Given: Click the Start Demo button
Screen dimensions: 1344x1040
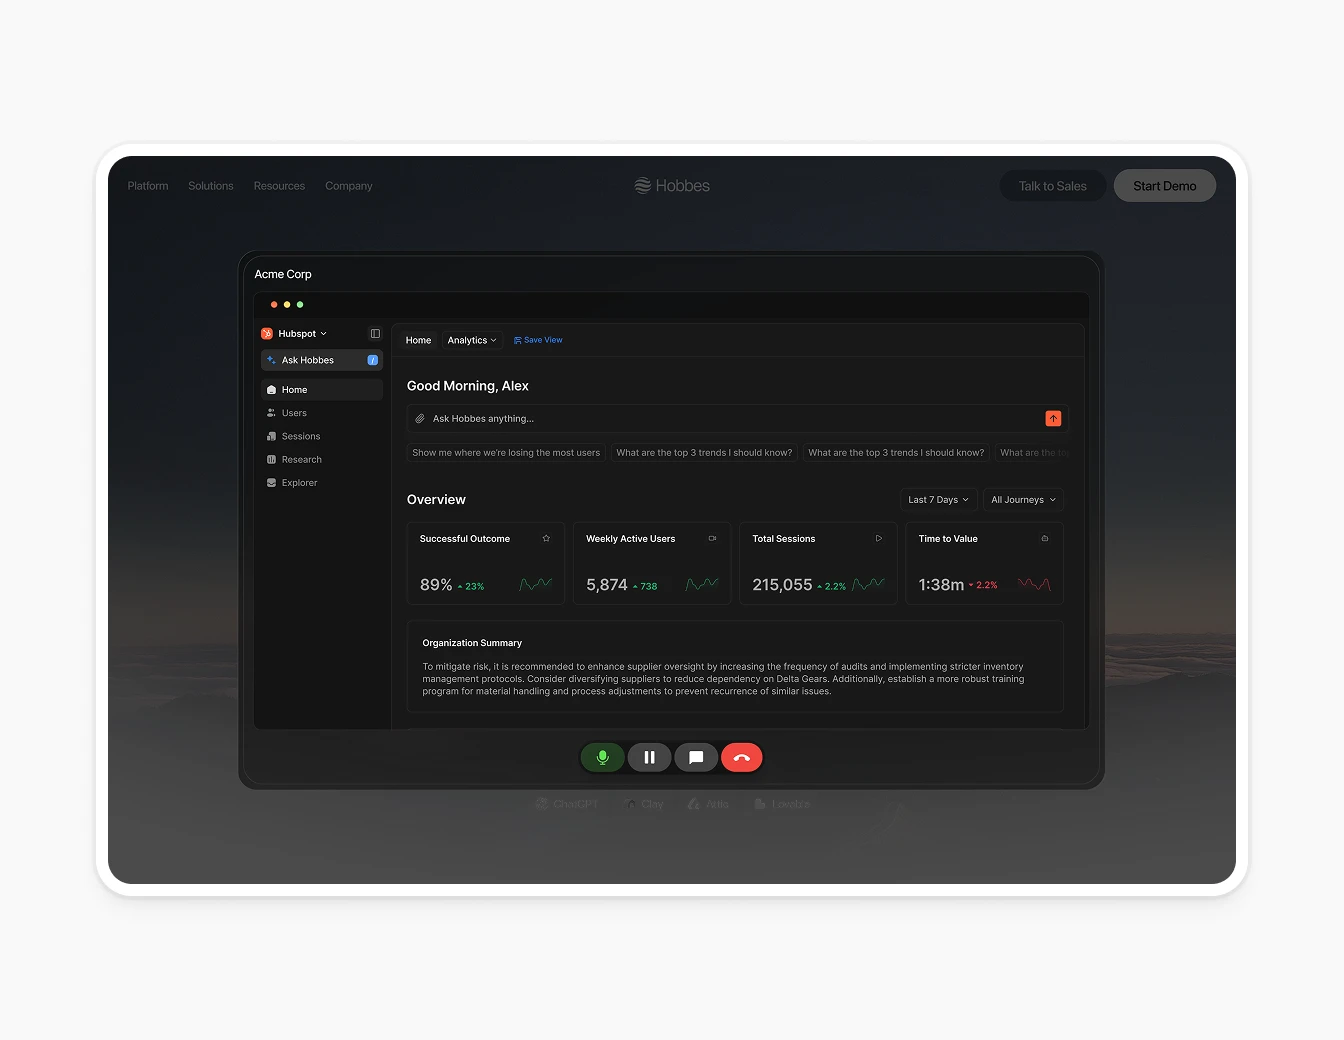Looking at the screenshot, I should tap(1164, 185).
